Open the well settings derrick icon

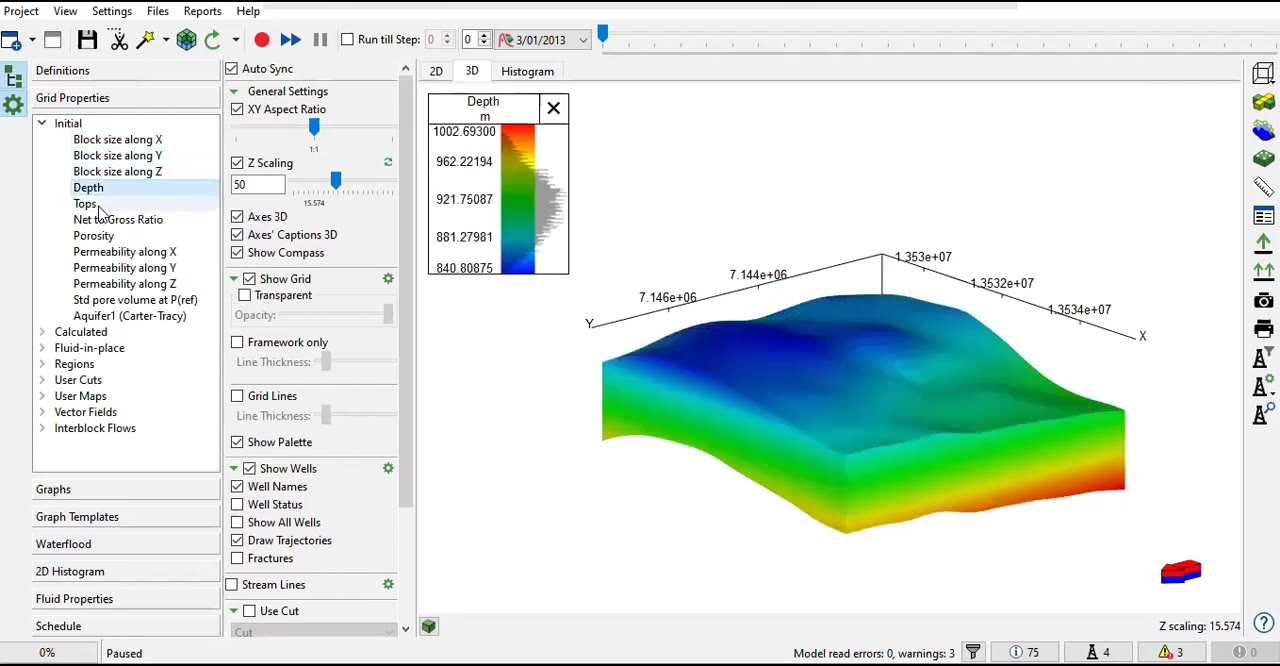pyautogui.click(x=1261, y=385)
